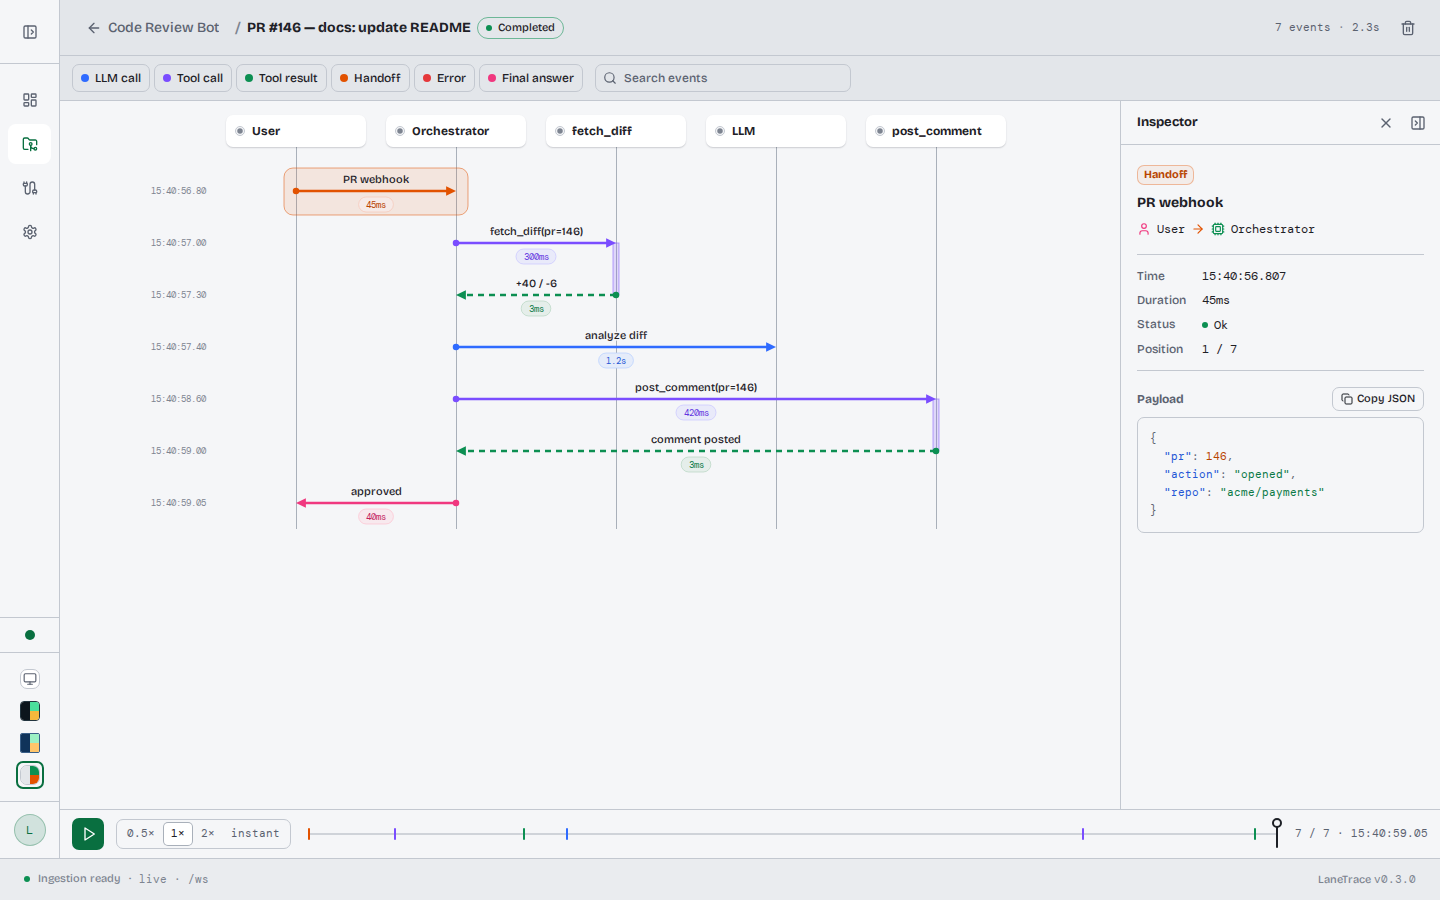Collapse the Inspector side panel

pyautogui.click(x=1418, y=123)
